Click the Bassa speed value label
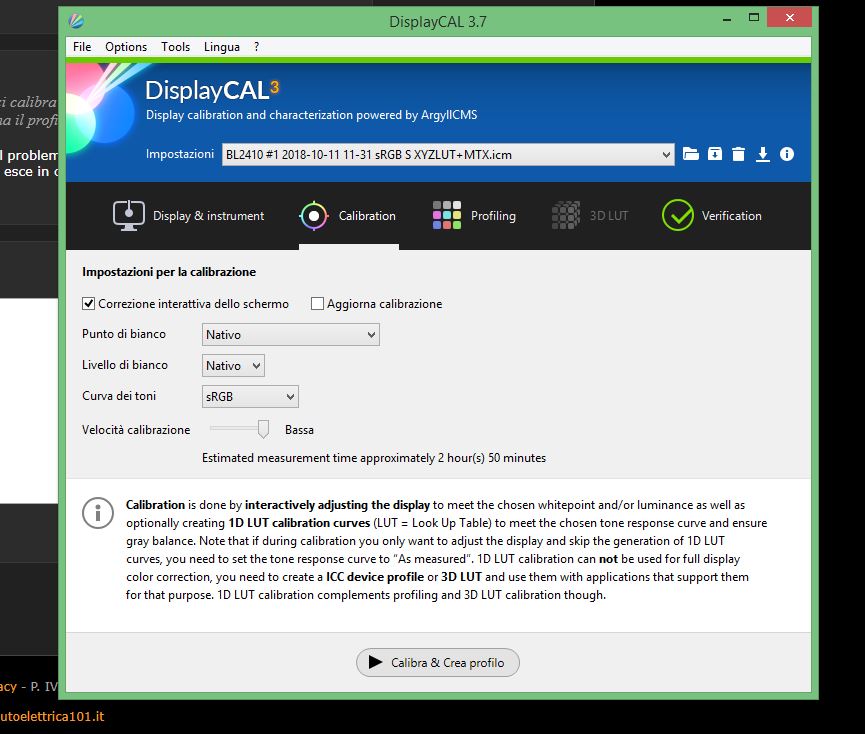865x734 pixels. (x=300, y=430)
